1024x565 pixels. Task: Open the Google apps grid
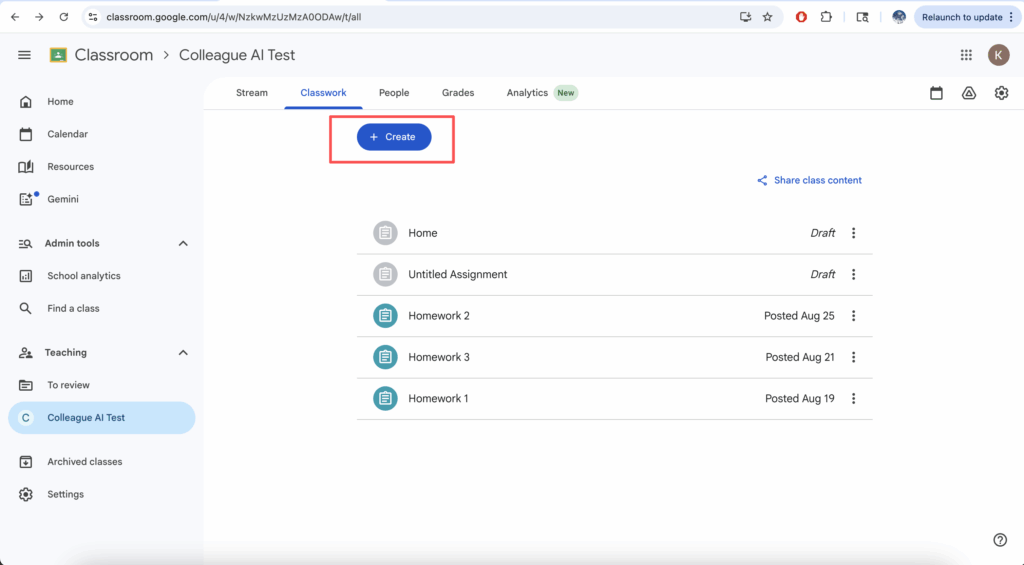966,55
